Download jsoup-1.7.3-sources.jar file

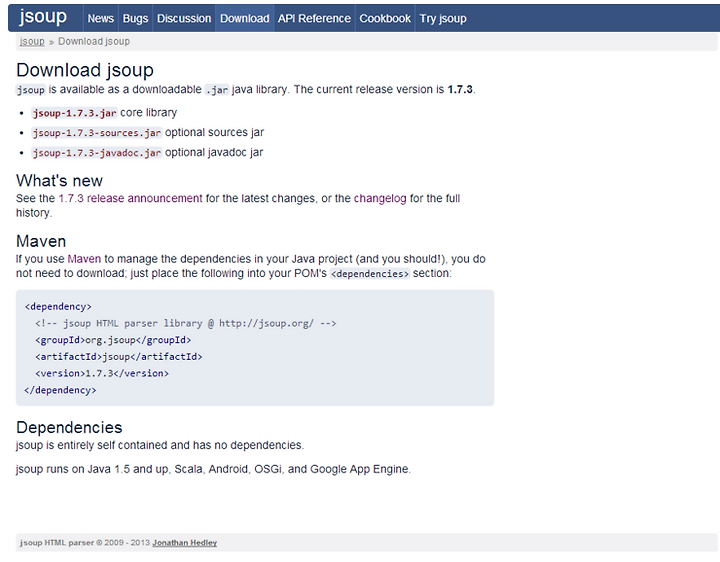[96, 133]
